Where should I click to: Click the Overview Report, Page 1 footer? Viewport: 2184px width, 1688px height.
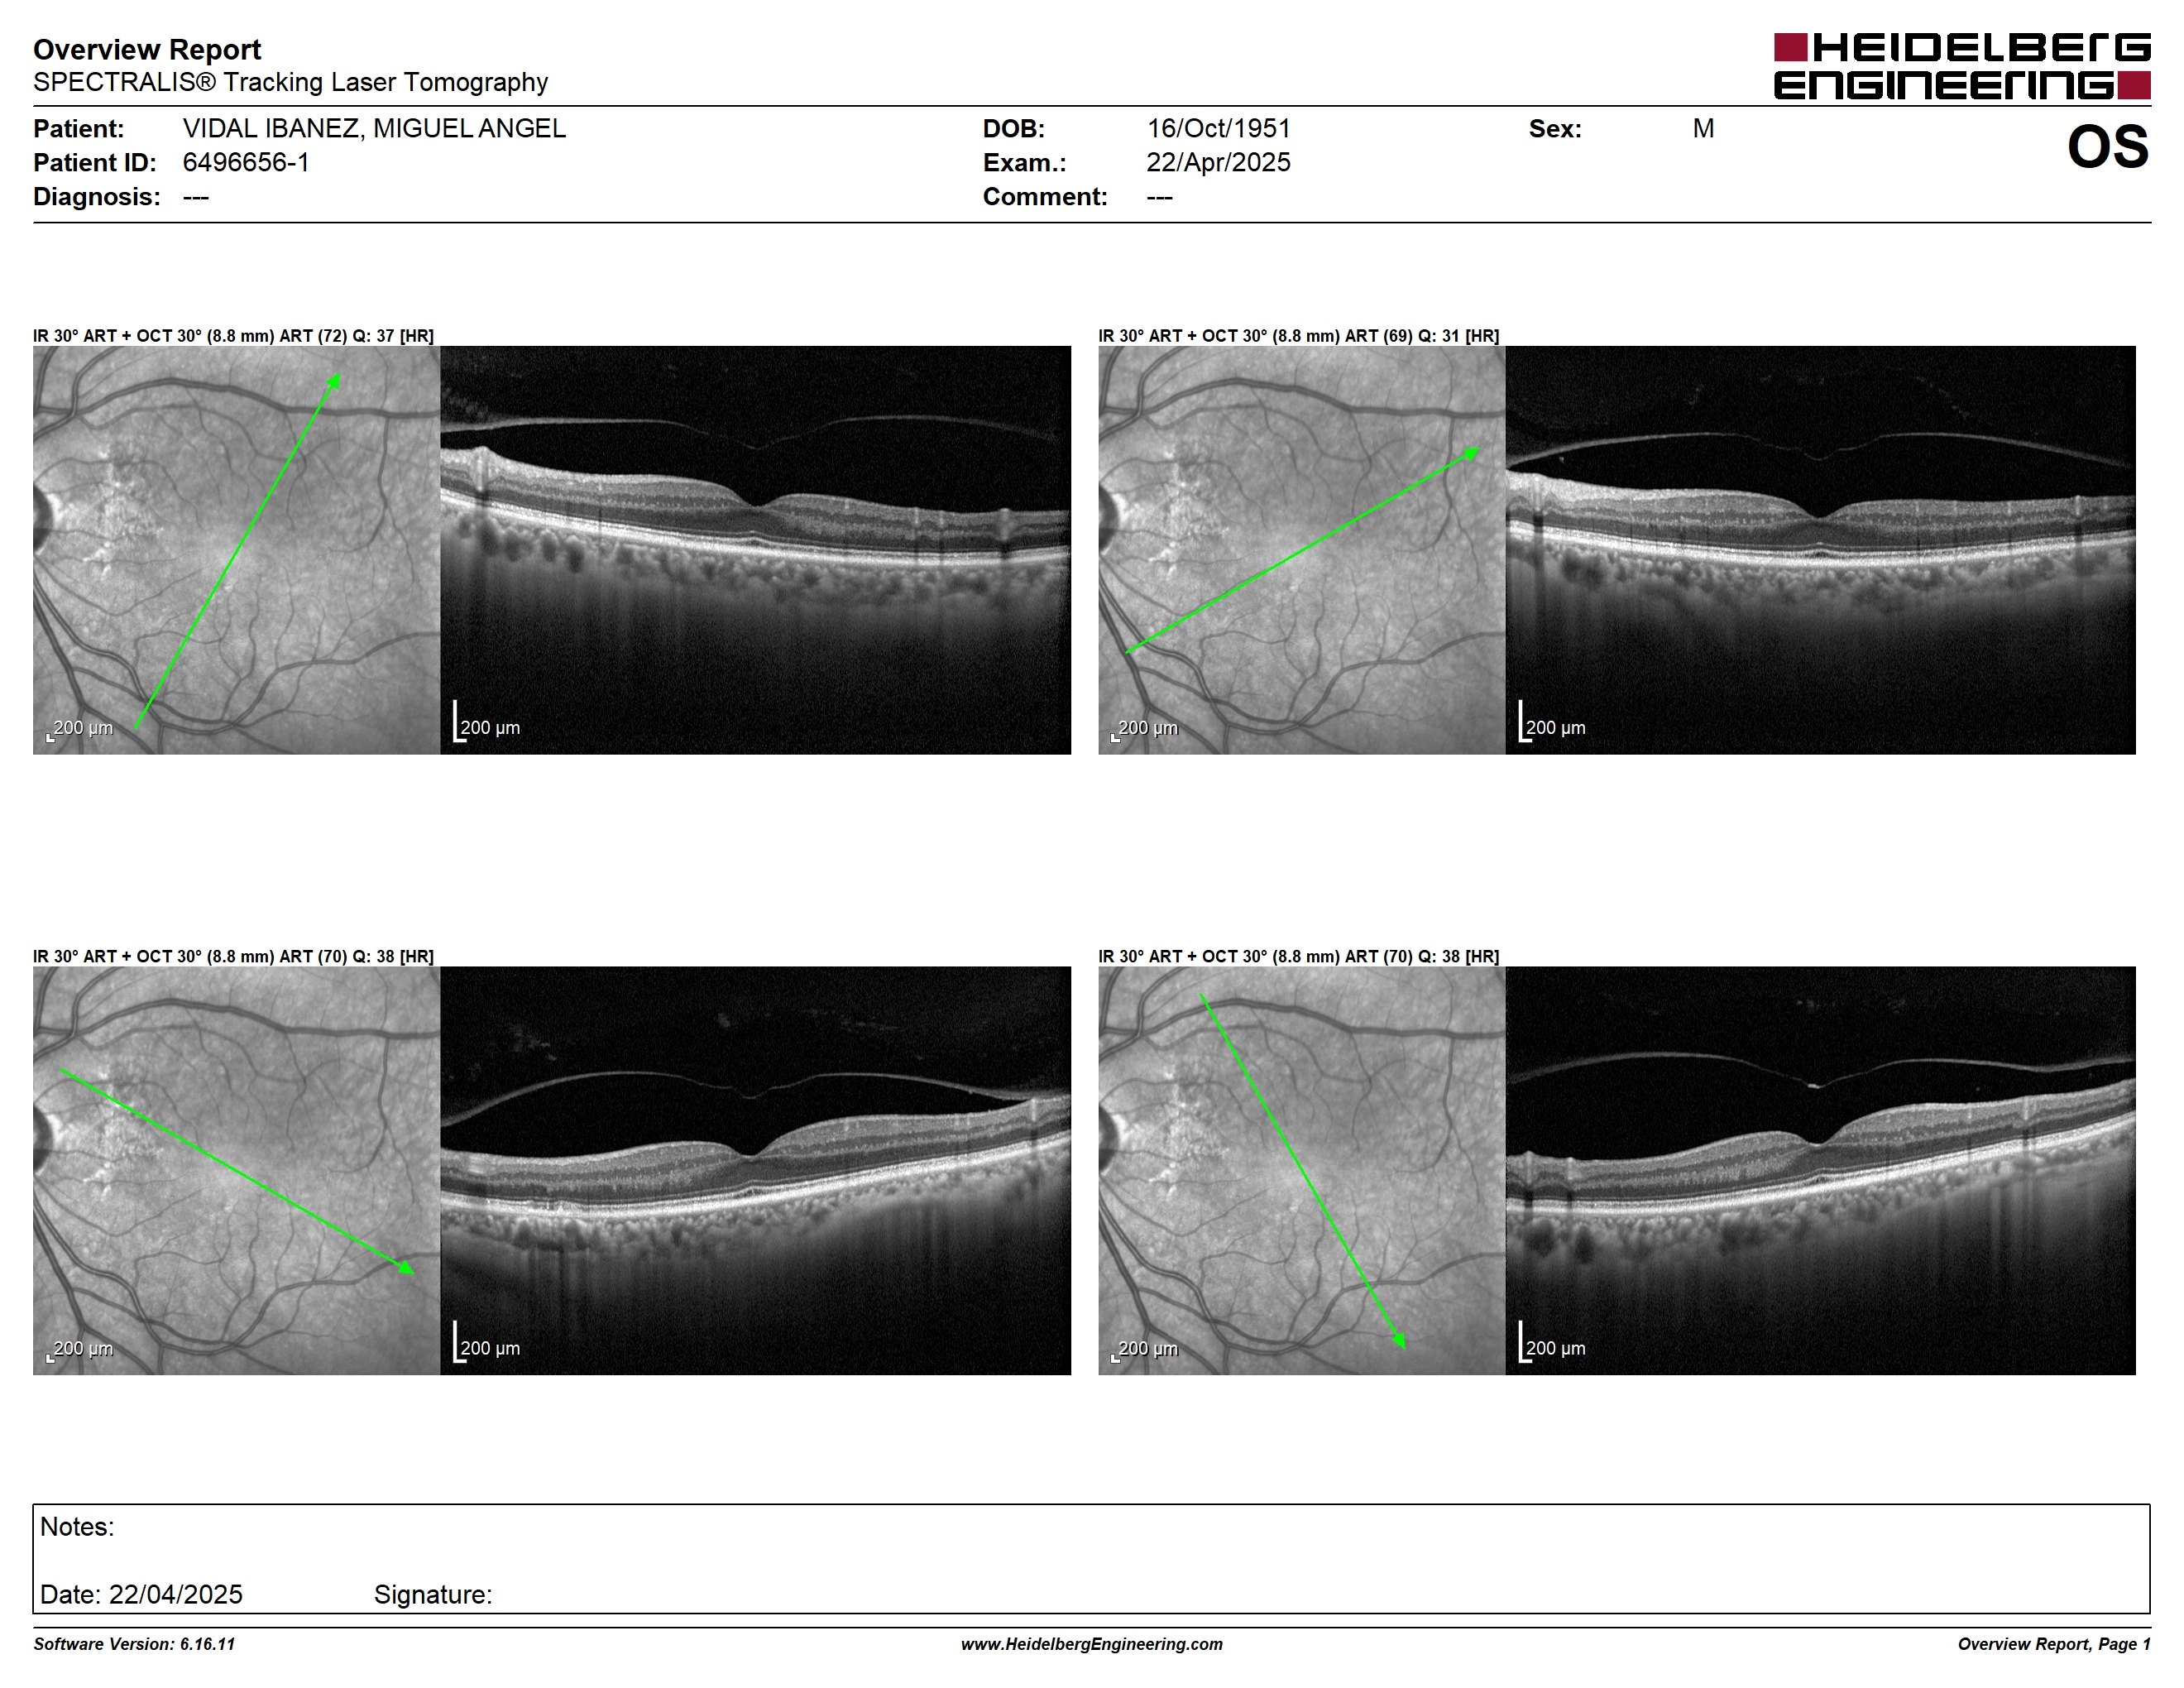2054,1644
